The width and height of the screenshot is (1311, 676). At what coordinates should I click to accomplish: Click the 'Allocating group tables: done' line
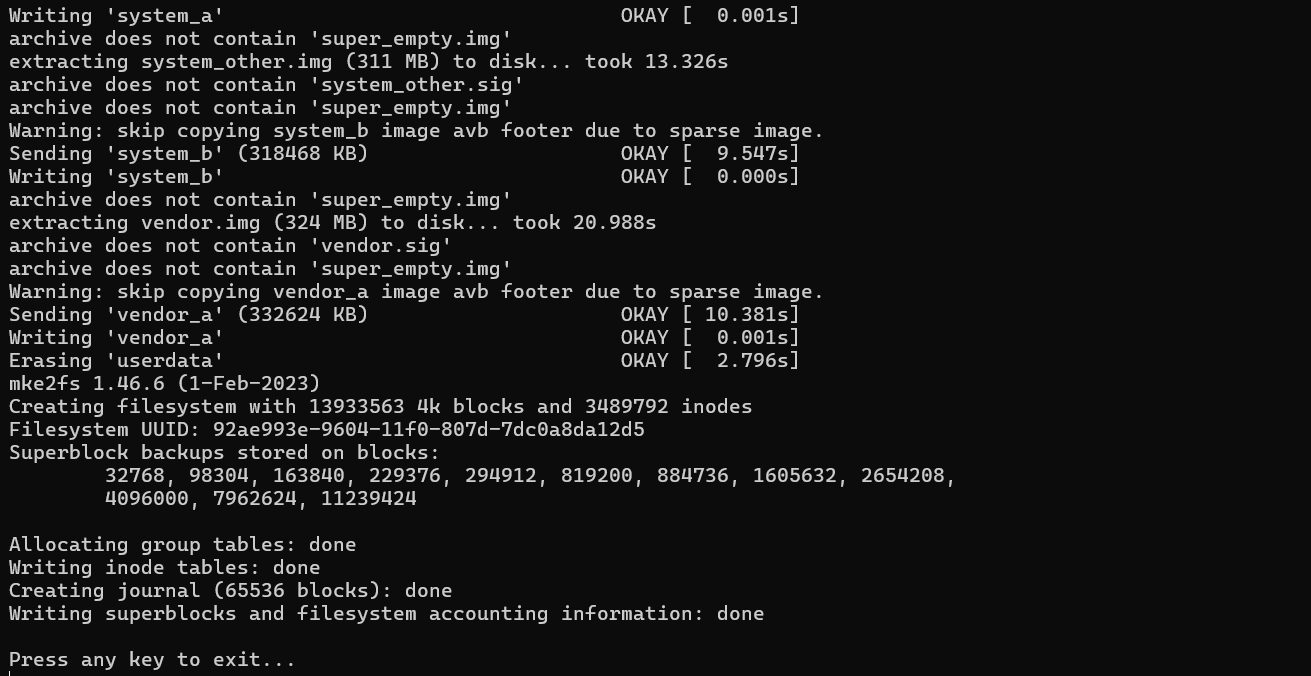pyautogui.click(x=182, y=545)
